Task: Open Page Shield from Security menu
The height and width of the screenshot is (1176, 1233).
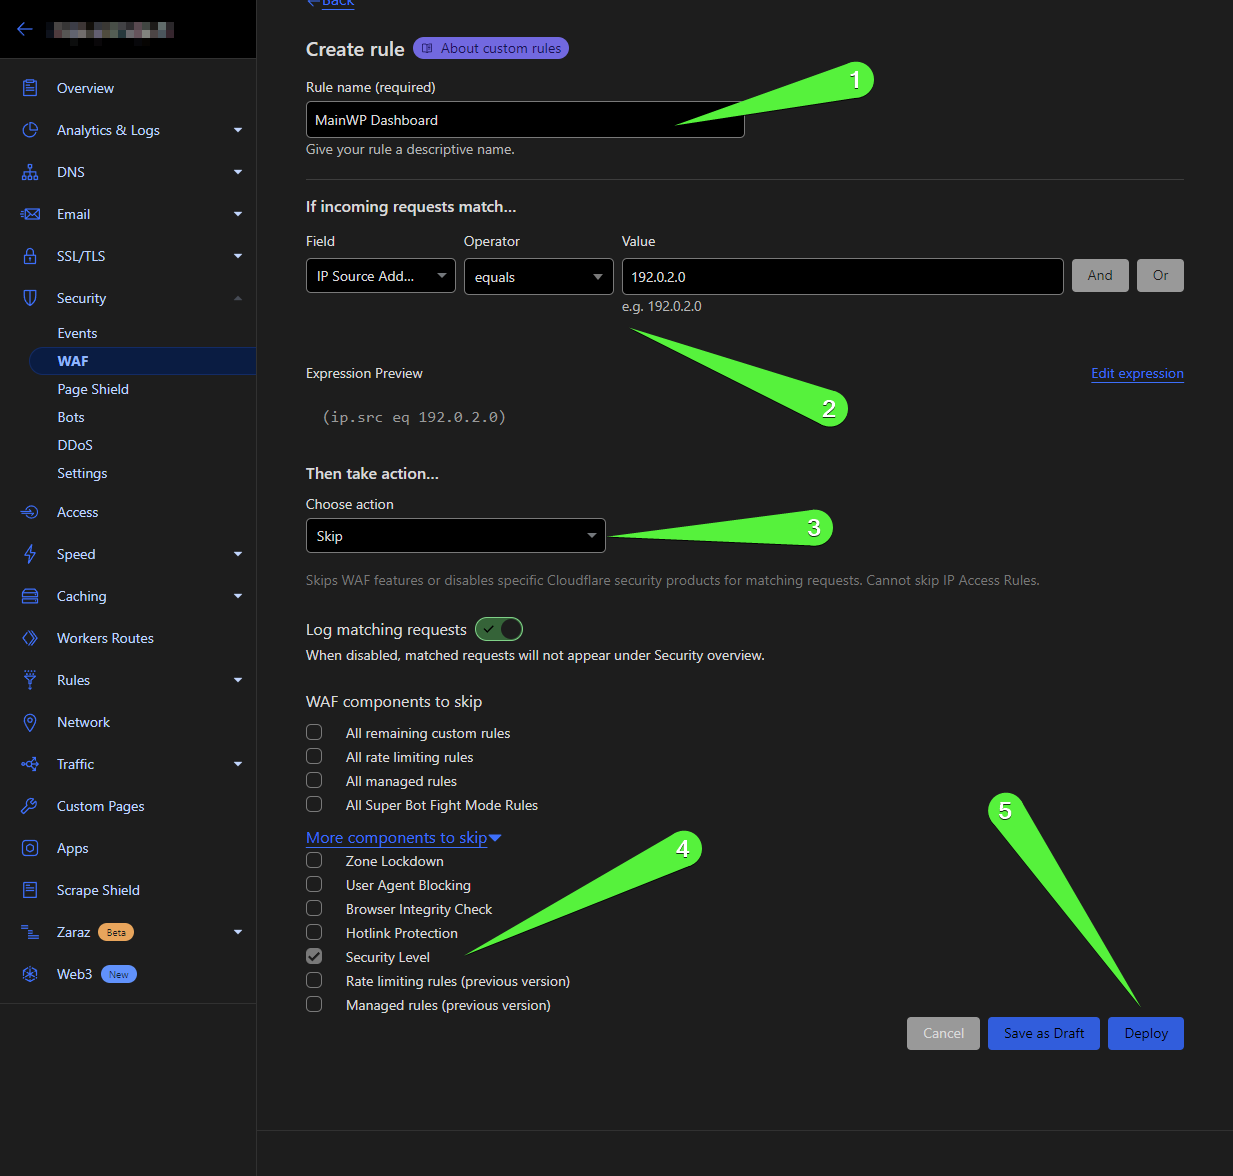Action: pyautogui.click(x=93, y=389)
